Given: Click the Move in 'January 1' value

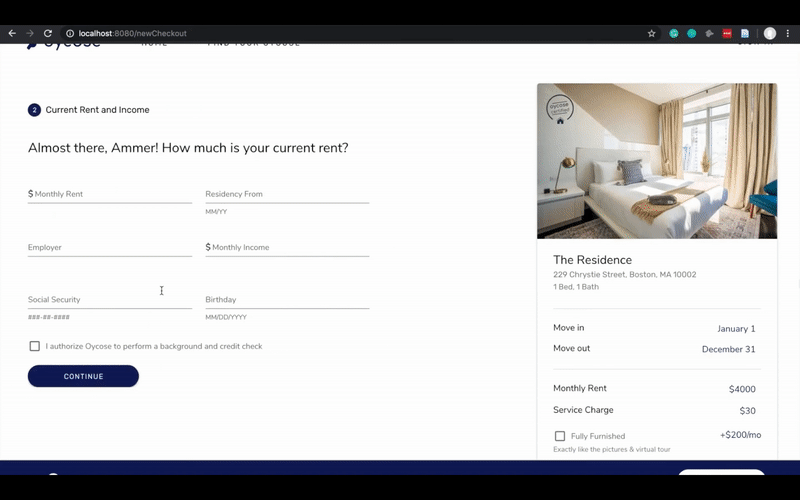Looking at the screenshot, I should tap(736, 329).
